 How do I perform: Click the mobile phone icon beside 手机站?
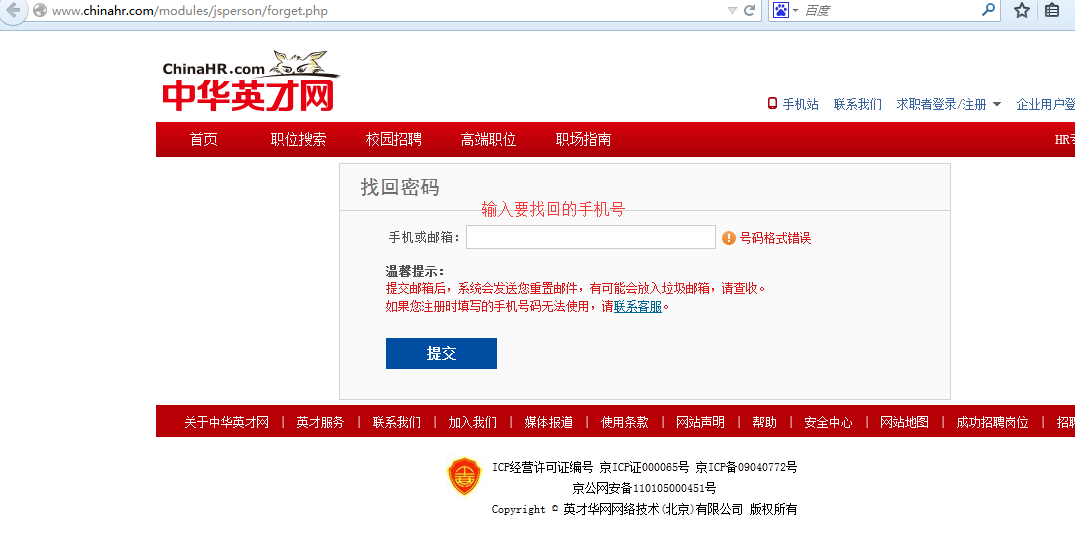pyautogui.click(x=773, y=103)
